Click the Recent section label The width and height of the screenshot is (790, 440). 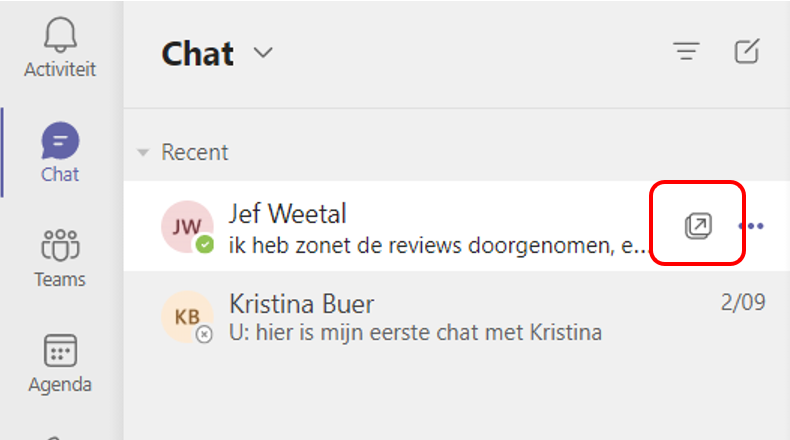[194, 152]
